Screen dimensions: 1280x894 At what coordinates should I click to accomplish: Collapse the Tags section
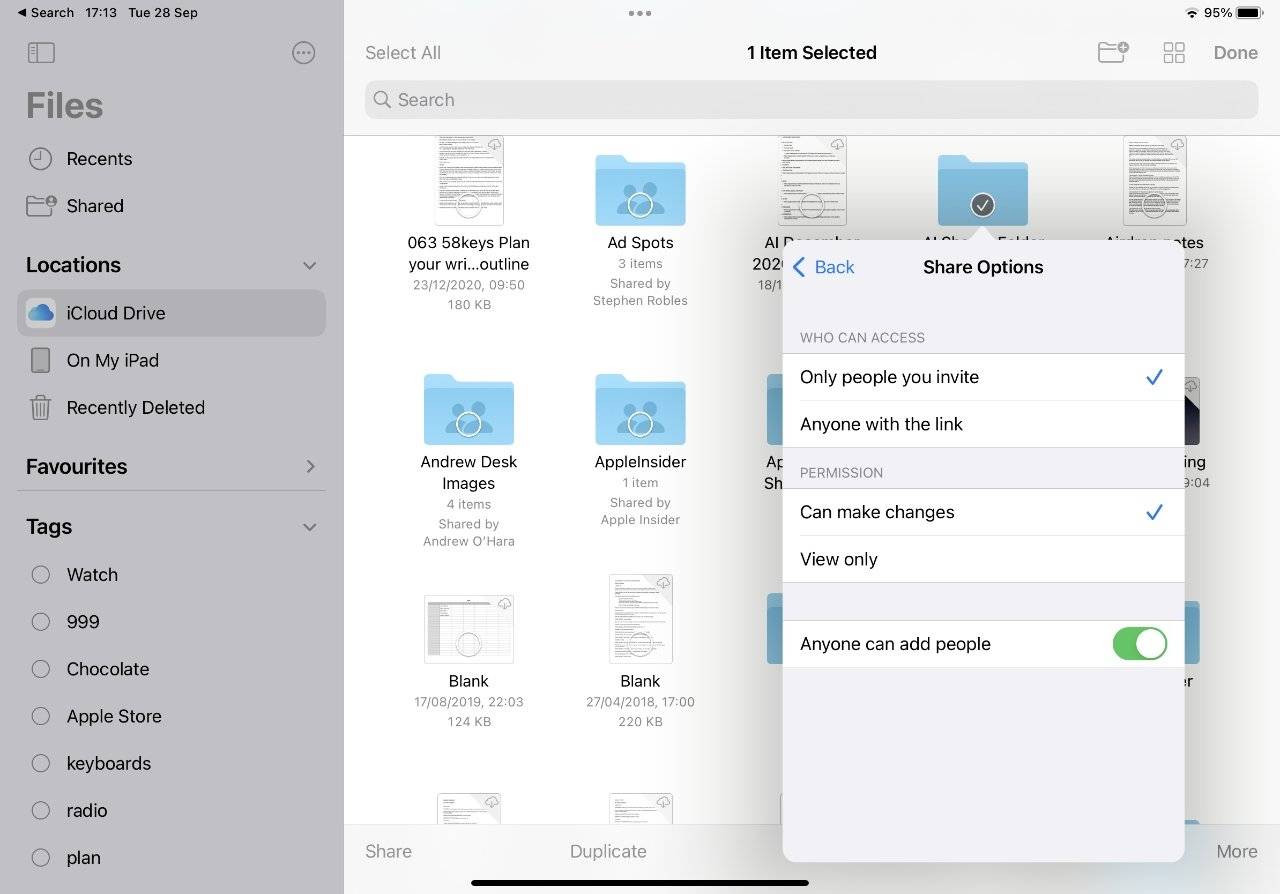[310, 527]
